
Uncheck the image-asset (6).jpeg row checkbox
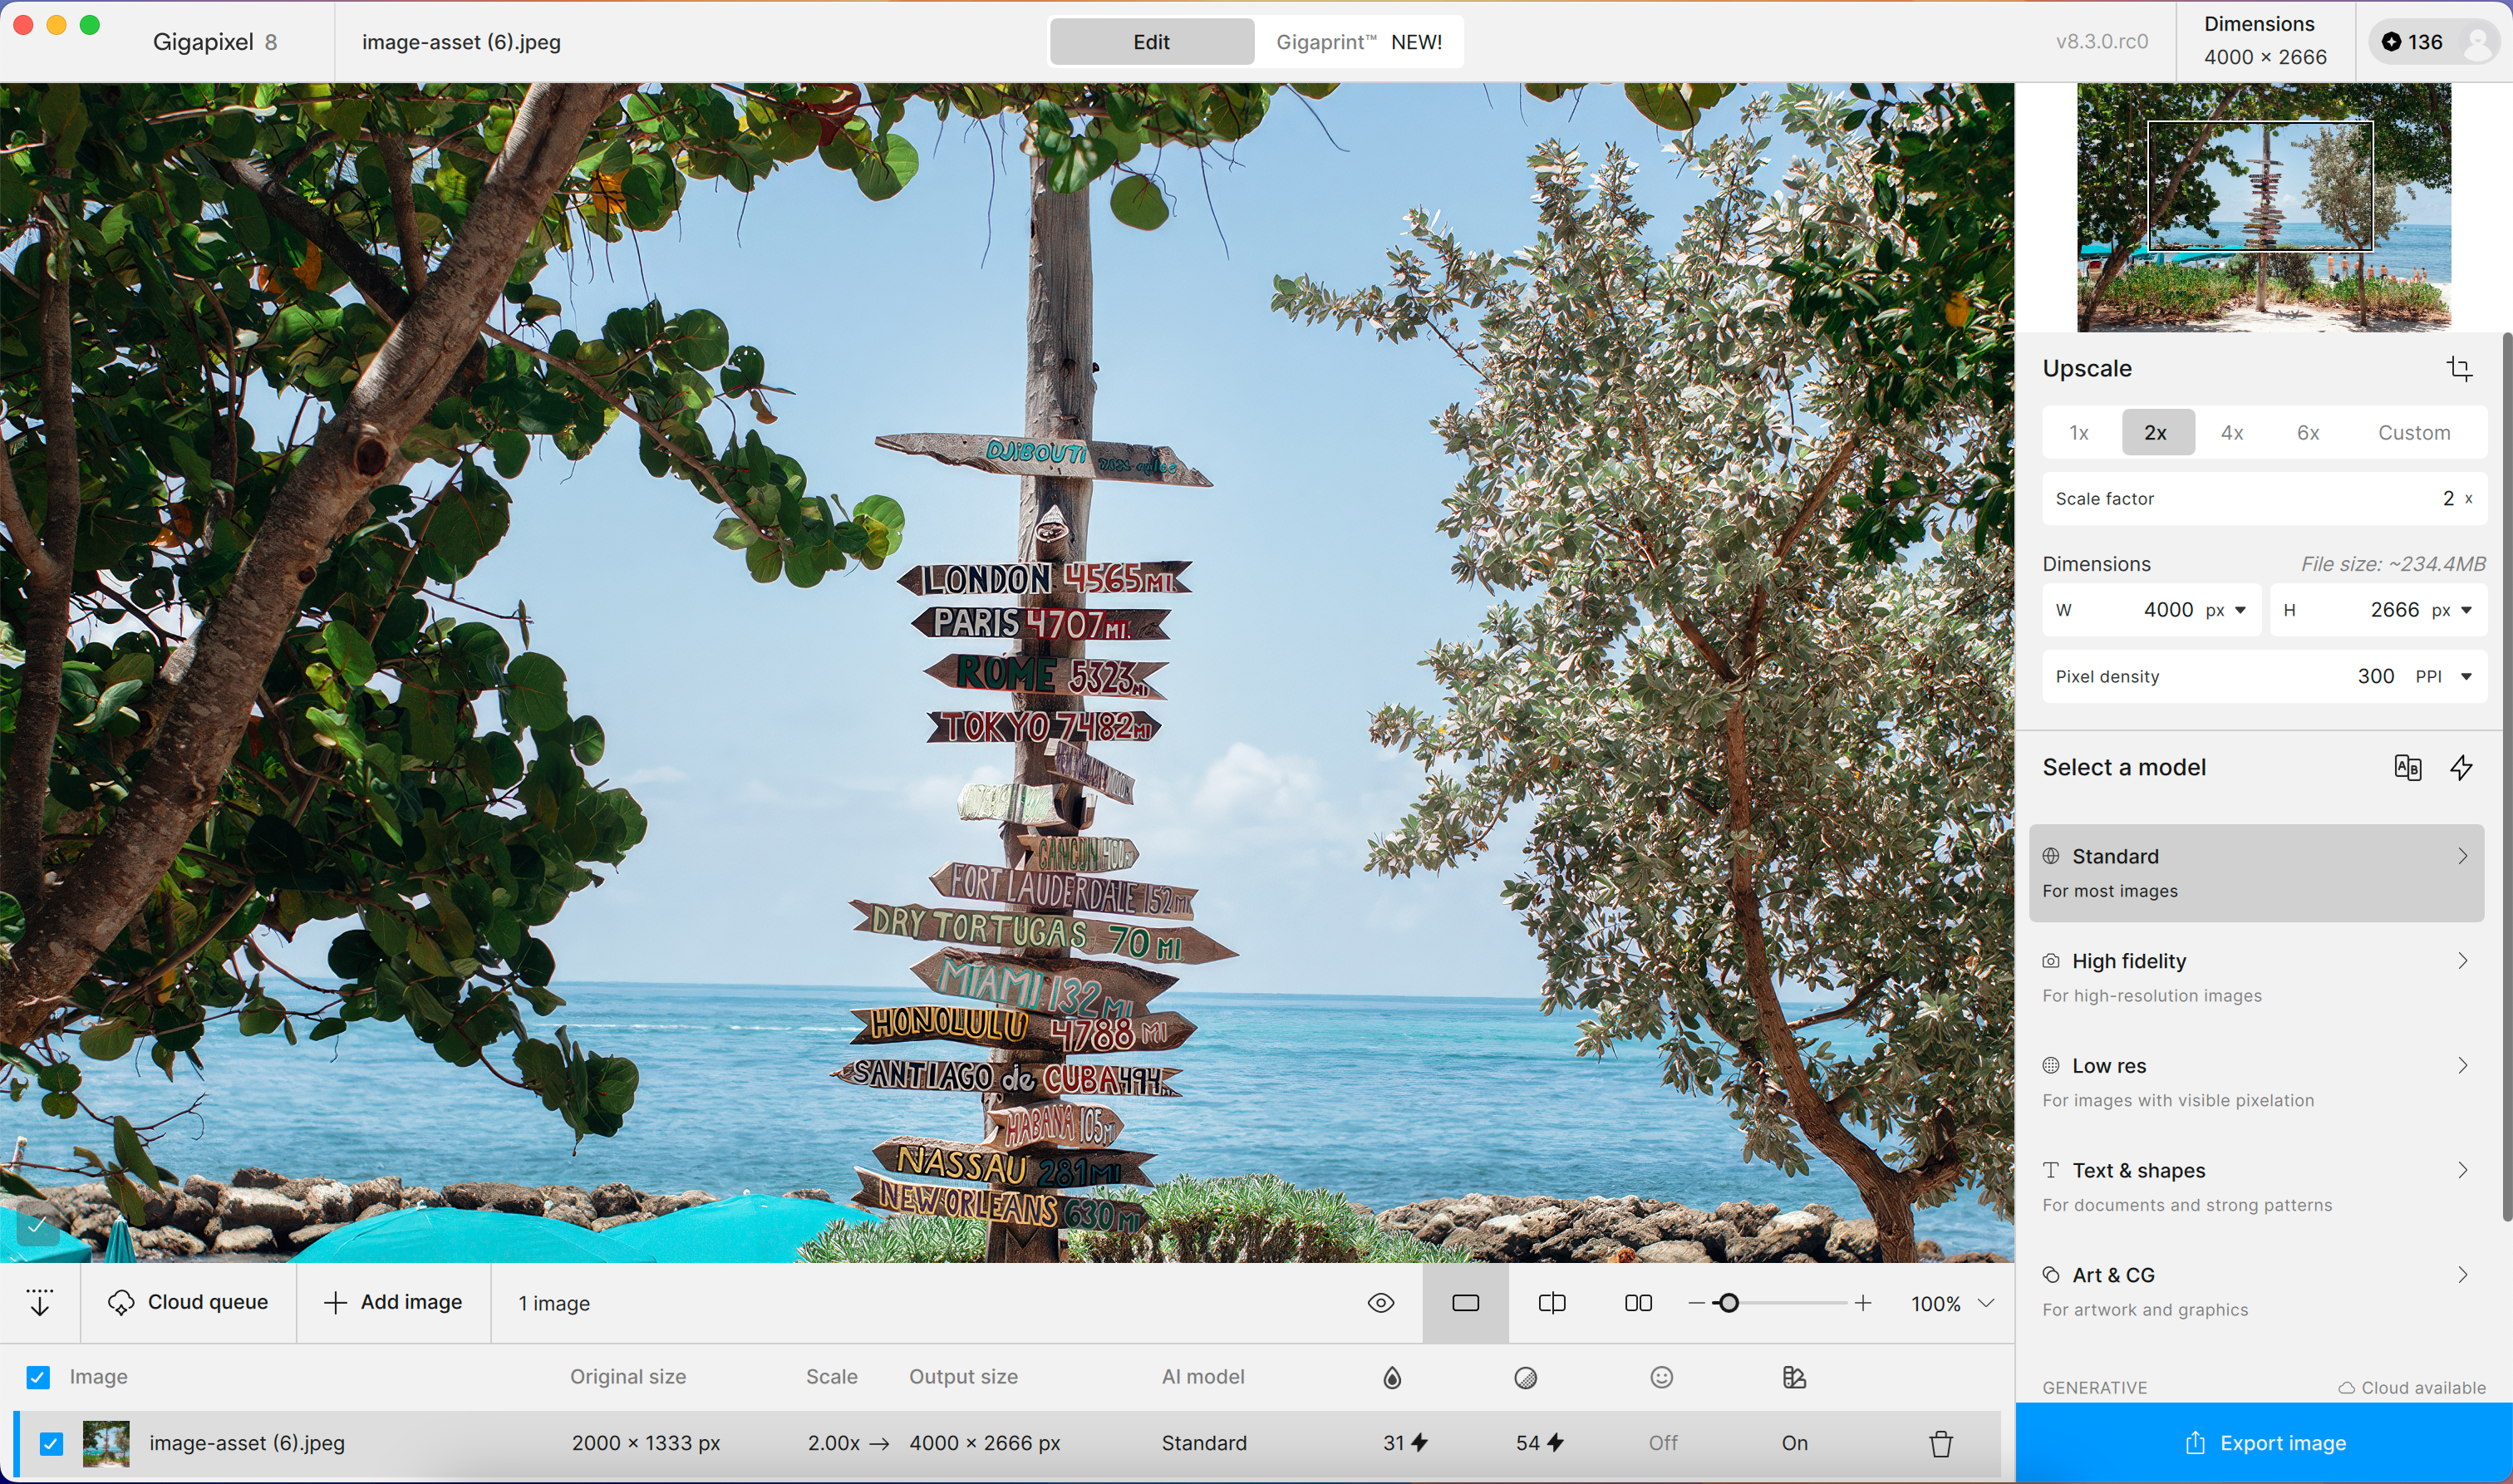pyautogui.click(x=51, y=1443)
